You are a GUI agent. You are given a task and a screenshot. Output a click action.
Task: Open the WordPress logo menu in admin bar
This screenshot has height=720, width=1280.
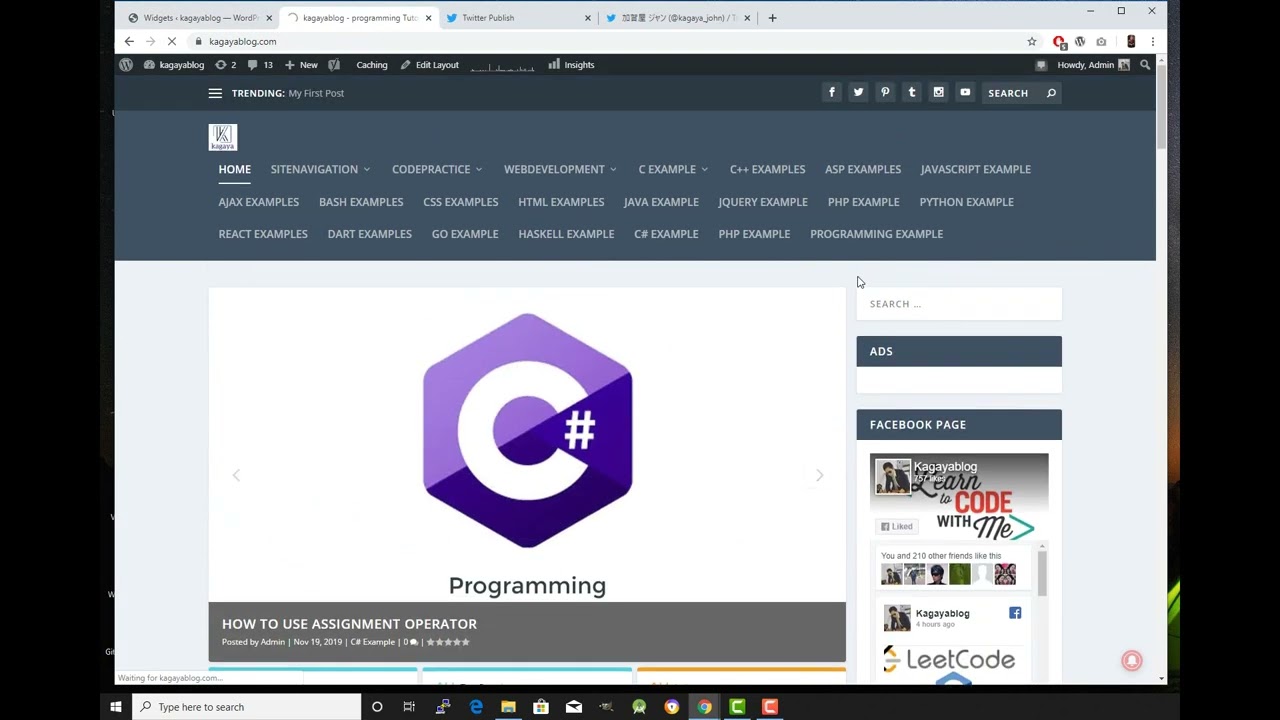pos(126,65)
